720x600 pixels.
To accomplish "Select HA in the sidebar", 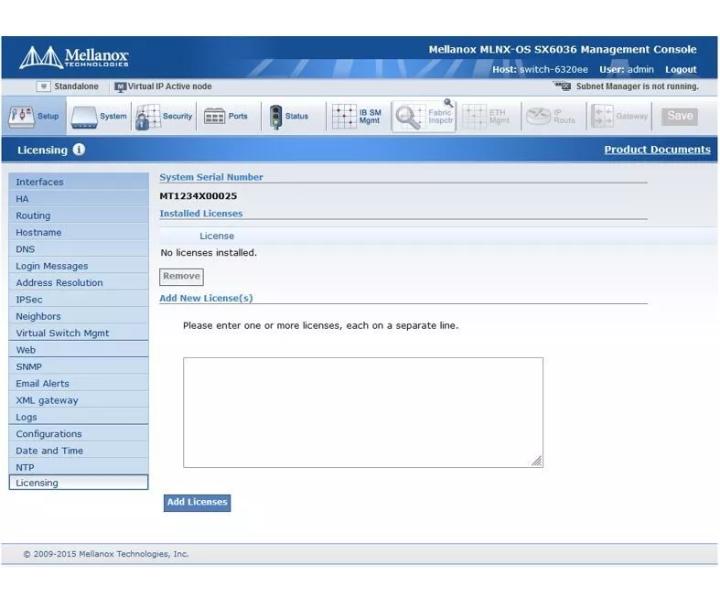I will pos(79,199).
